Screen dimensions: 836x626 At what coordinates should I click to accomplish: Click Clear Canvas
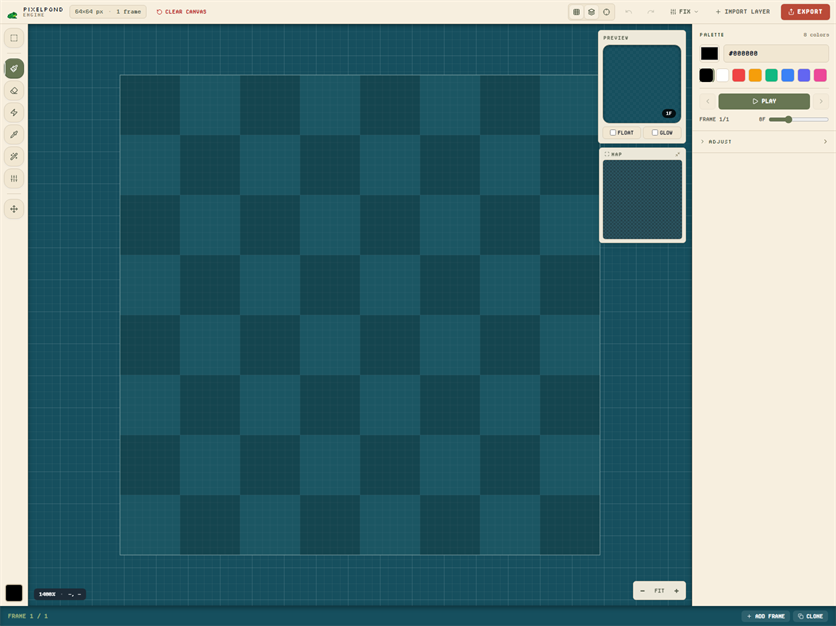coord(181,12)
